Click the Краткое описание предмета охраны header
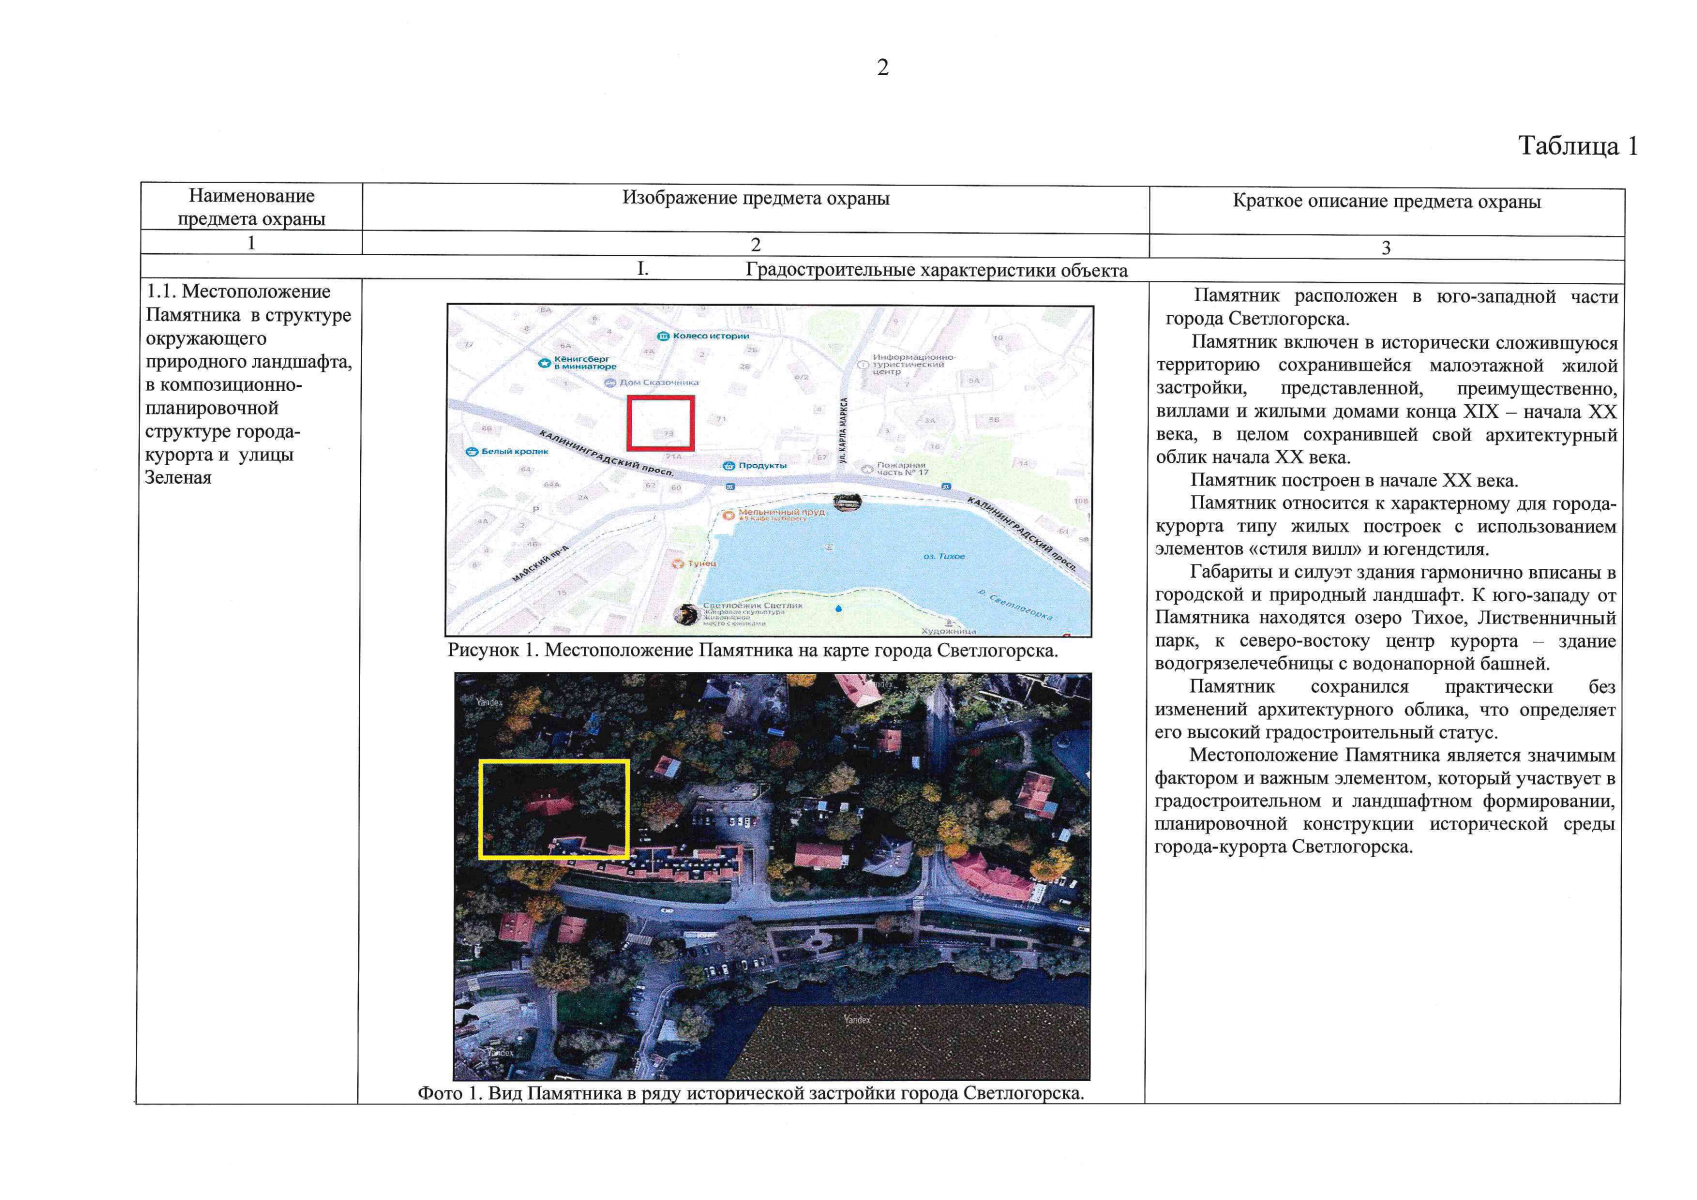Image resolution: width=1697 pixels, height=1200 pixels. (1386, 202)
